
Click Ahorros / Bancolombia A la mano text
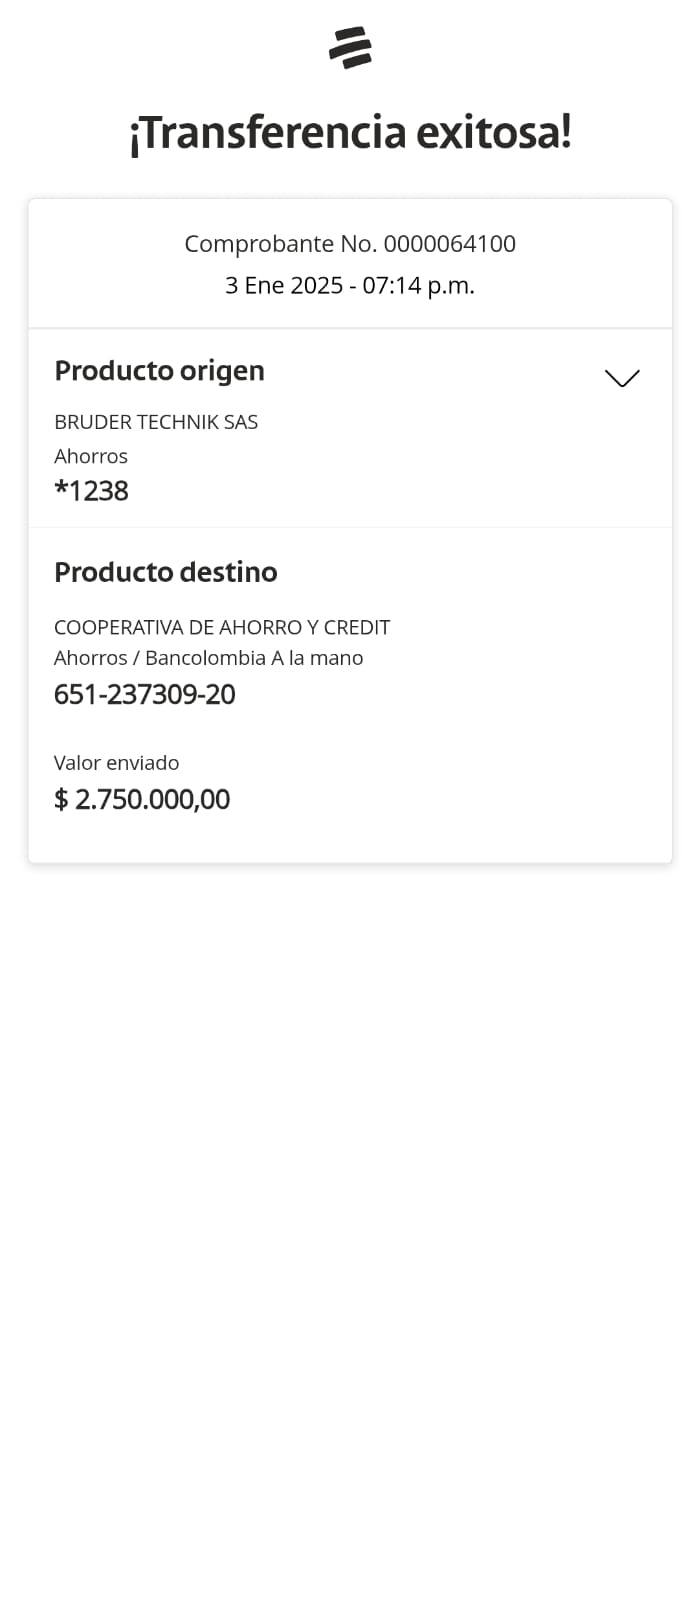click(208, 658)
